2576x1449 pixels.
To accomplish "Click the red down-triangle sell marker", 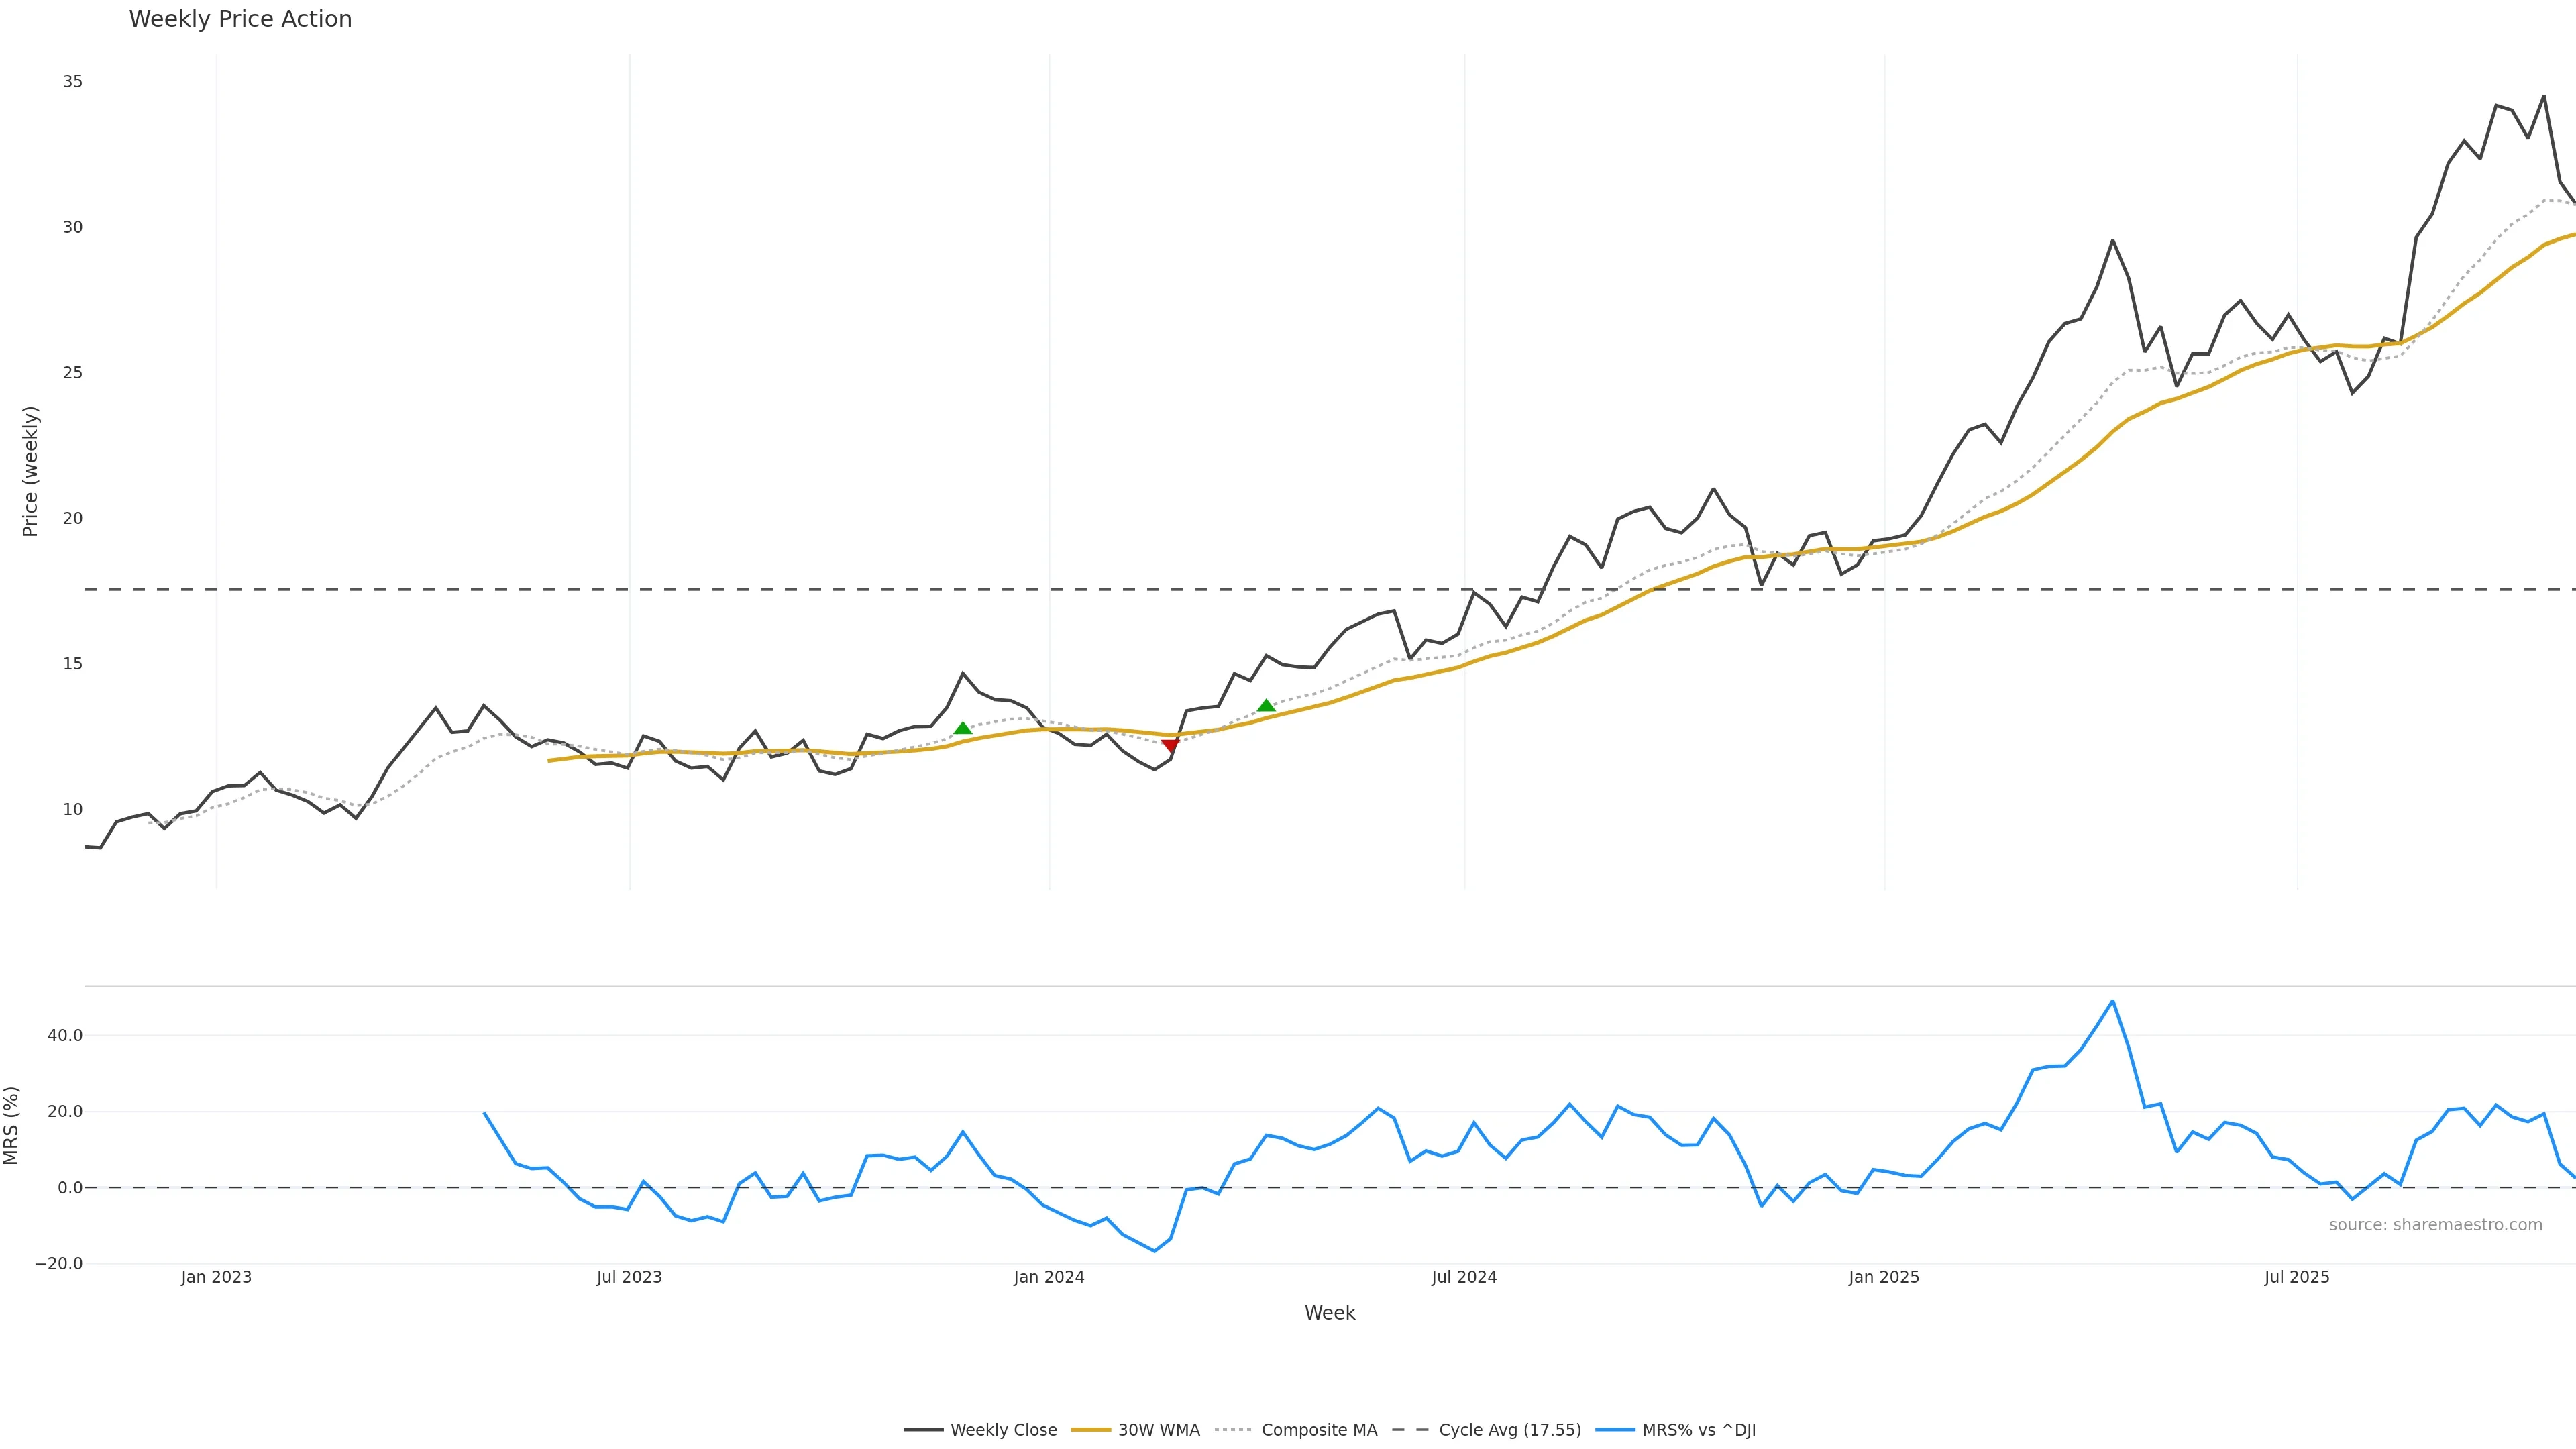I will [1170, 745].
